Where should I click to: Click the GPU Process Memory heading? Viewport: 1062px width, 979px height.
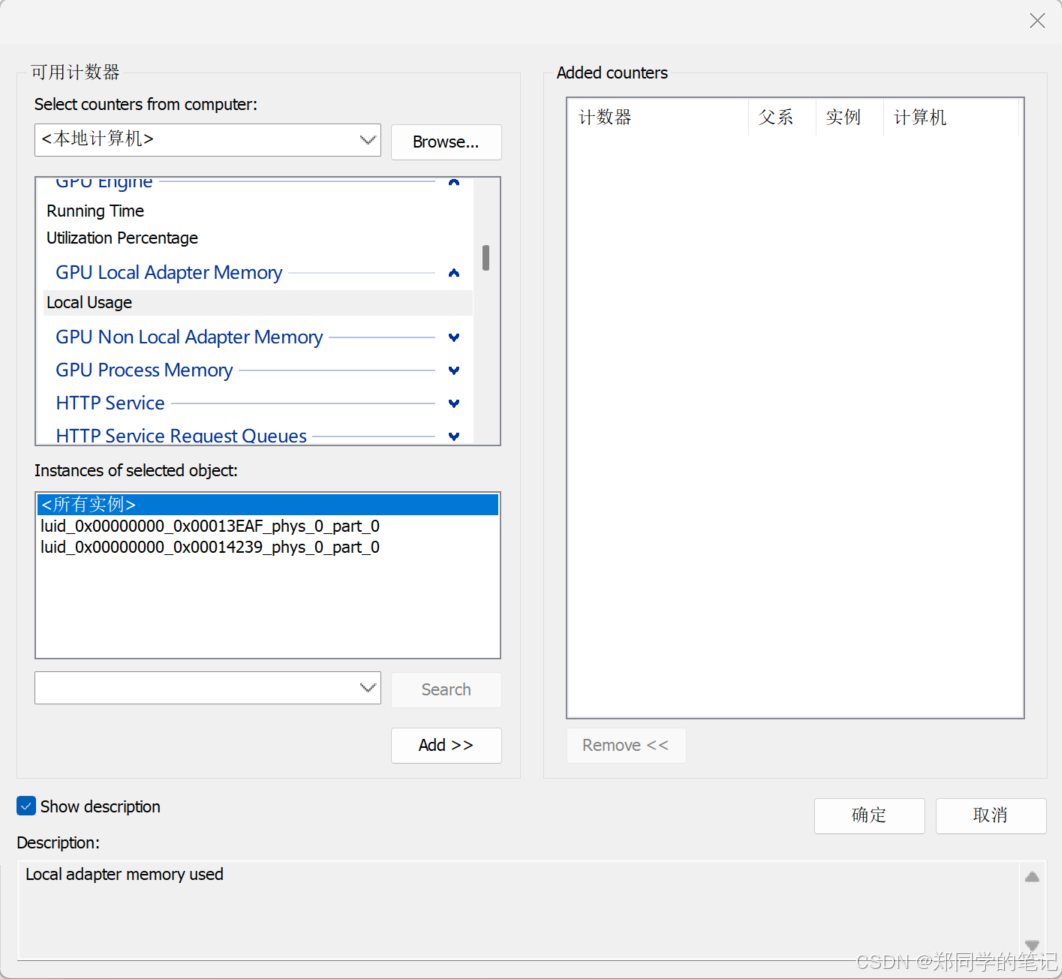[144, 370]
